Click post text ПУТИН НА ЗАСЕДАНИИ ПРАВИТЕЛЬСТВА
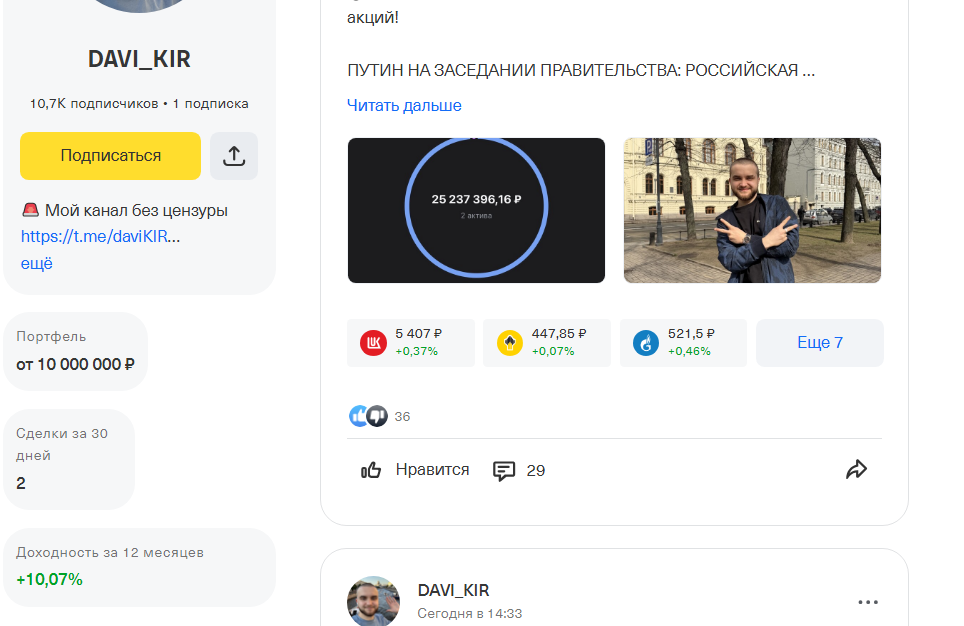This screenshot has width=964, height=626. [581, 71]
